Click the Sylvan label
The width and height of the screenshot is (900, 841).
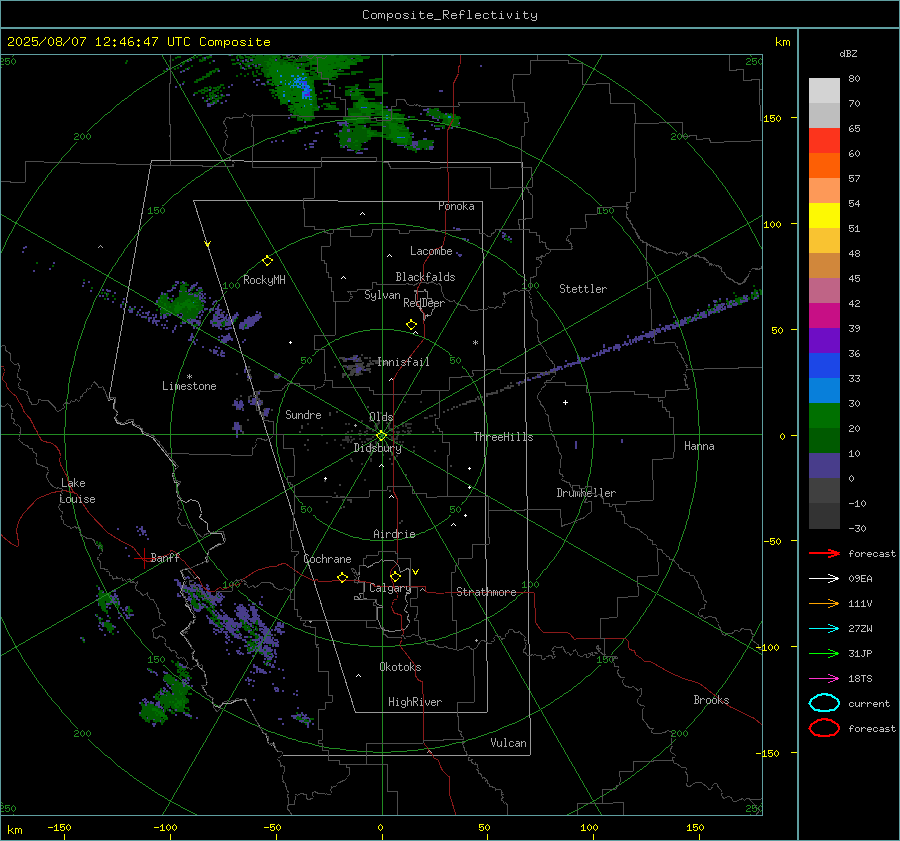pyautogui.click(x=382, y=295)
